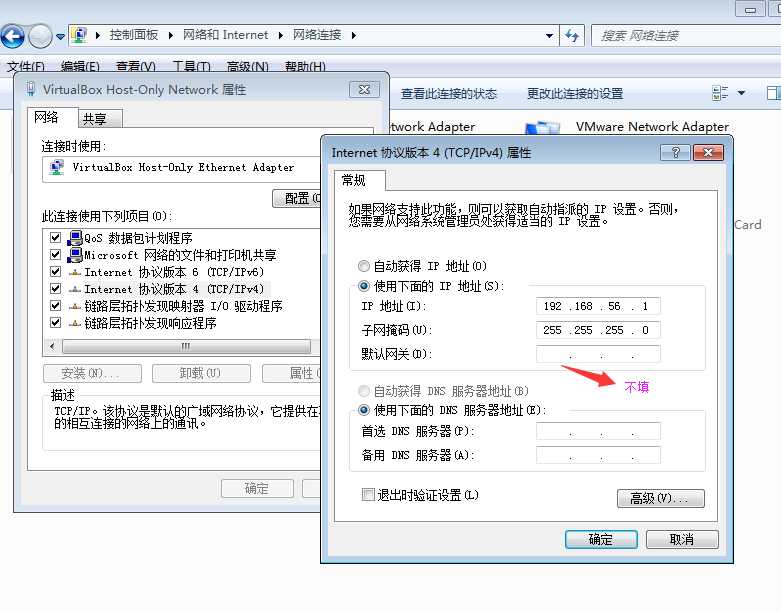Click the 链路层拓扑发现映射器 item icon
This screenshot has width=781, height=612.
pos(75,306)
